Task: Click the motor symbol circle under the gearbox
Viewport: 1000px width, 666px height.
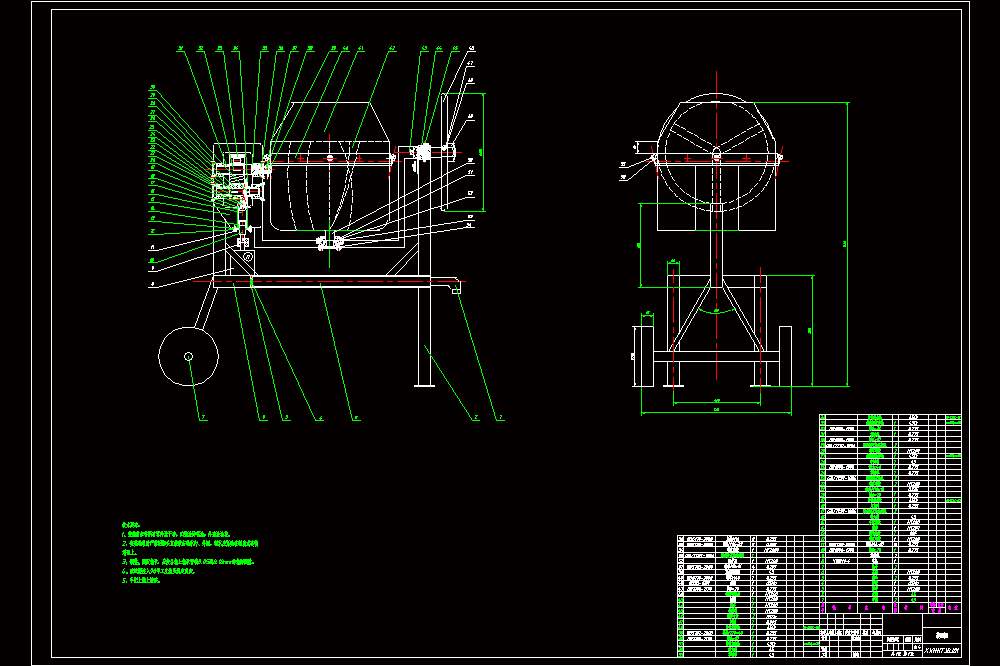Action: (x=247, y=256)
